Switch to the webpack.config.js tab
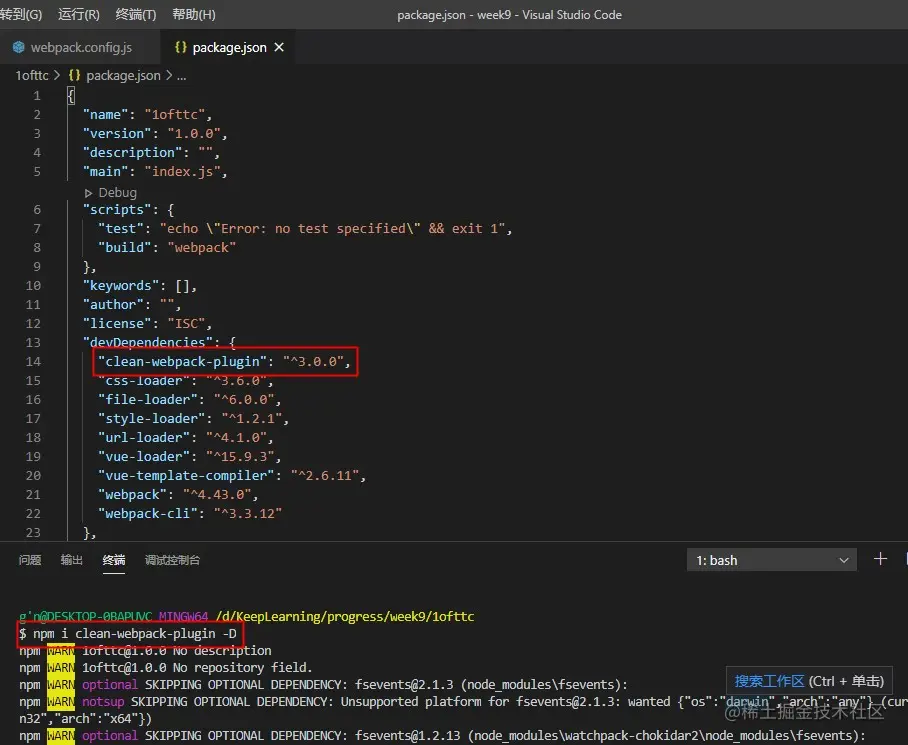Viewport: 908px width, 745px height. [x=81, y=47]
